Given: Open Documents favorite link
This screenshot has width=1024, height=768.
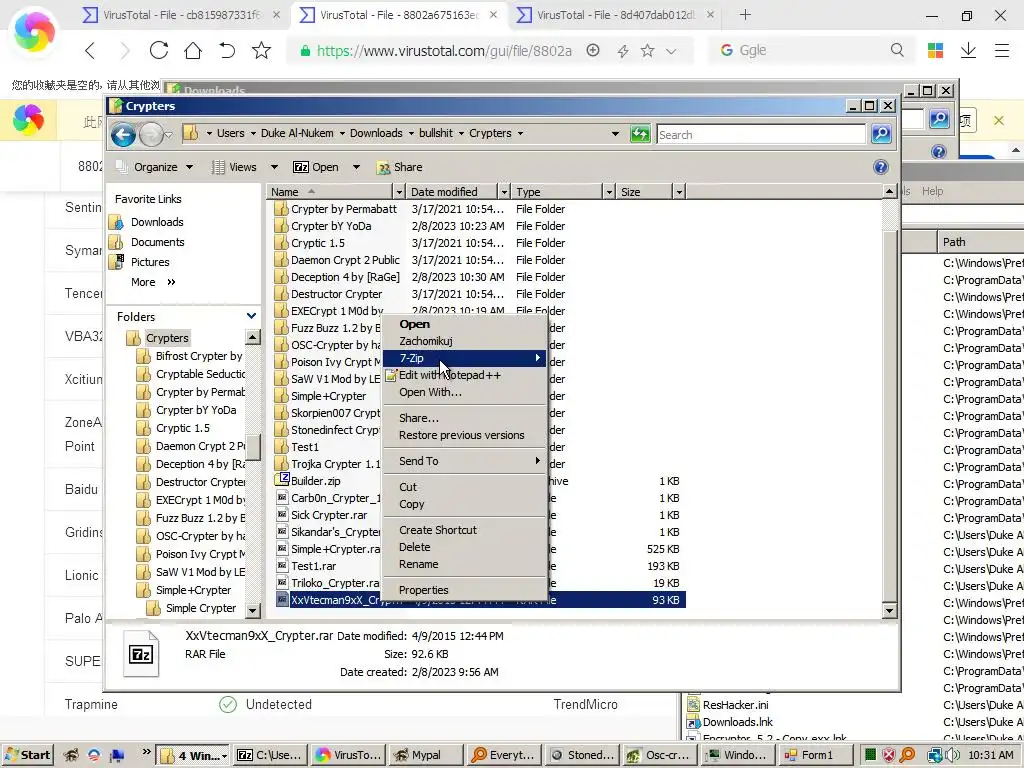Looking at the screenshot, I should click(x=157, y=242).
